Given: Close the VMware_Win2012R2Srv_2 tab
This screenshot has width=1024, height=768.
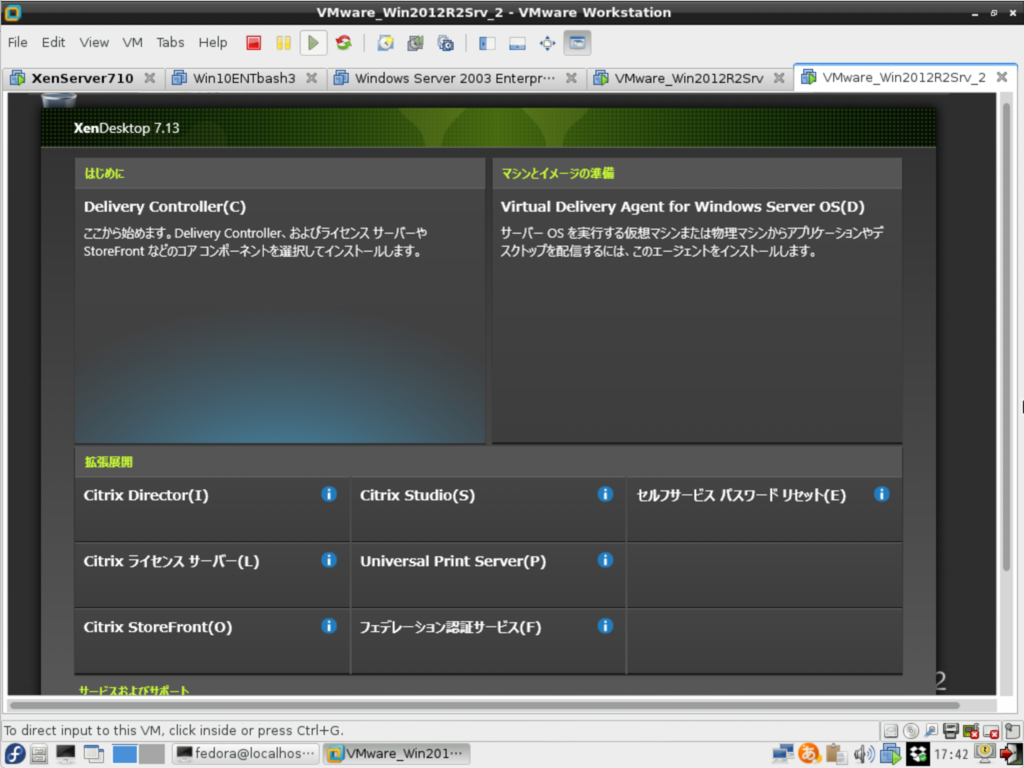Looking at the screenshot, I should (x=1002, y=77).
